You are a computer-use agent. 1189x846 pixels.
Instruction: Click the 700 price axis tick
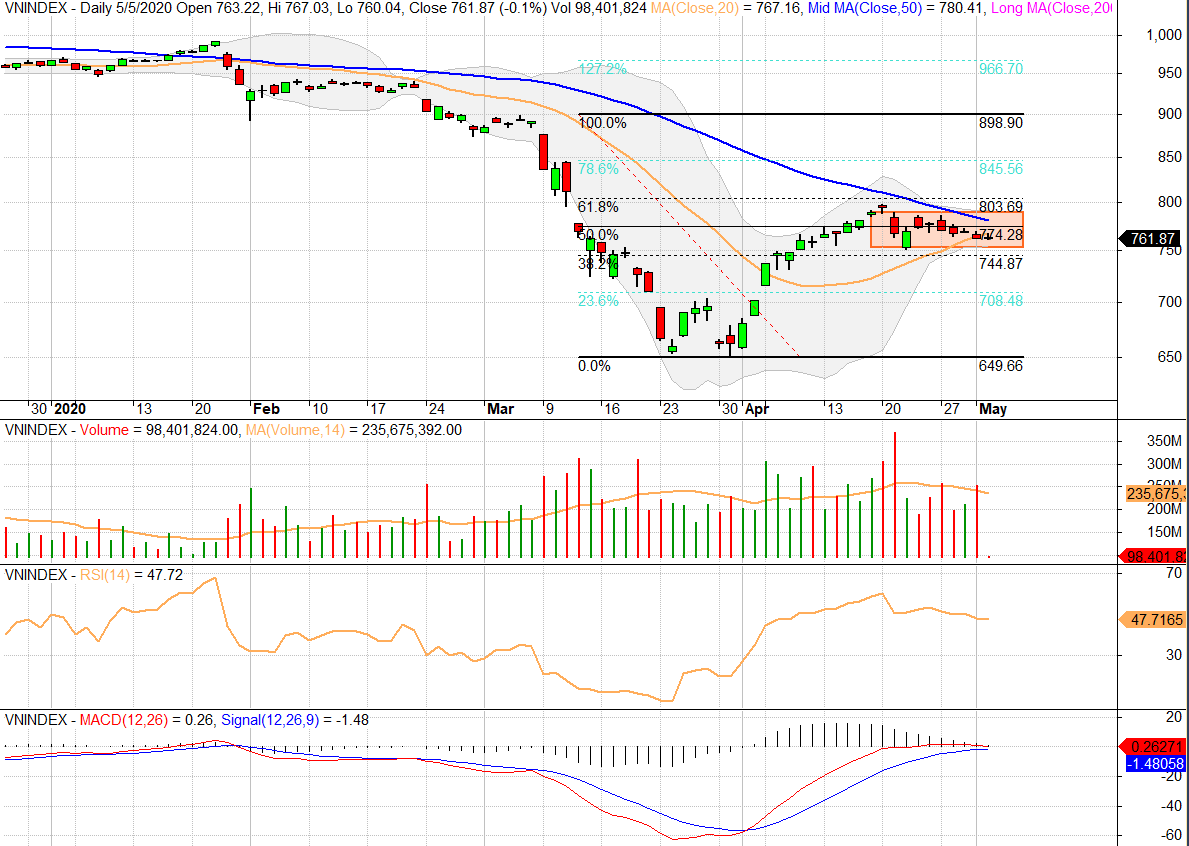click(x=1169, y=302)
